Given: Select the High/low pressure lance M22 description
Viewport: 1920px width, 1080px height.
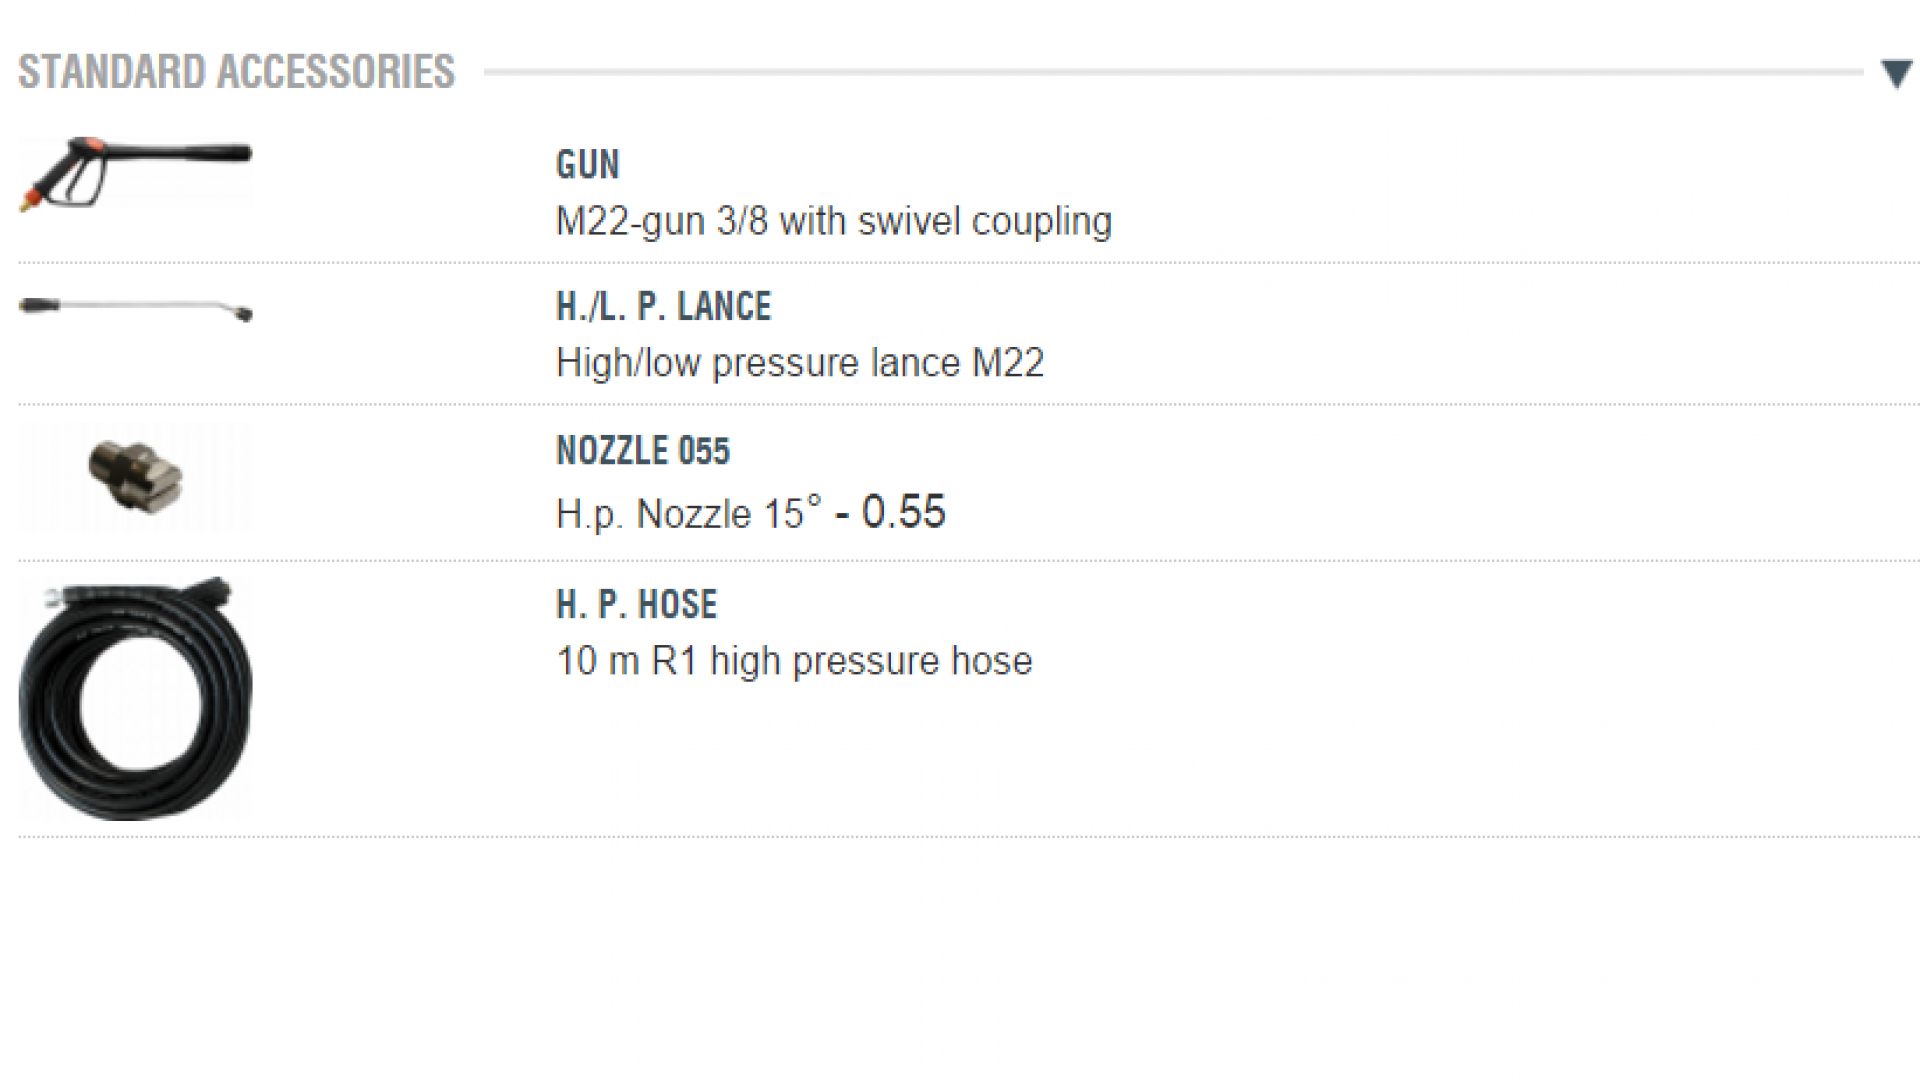Looking at the screenshot, I should point(799,363).
